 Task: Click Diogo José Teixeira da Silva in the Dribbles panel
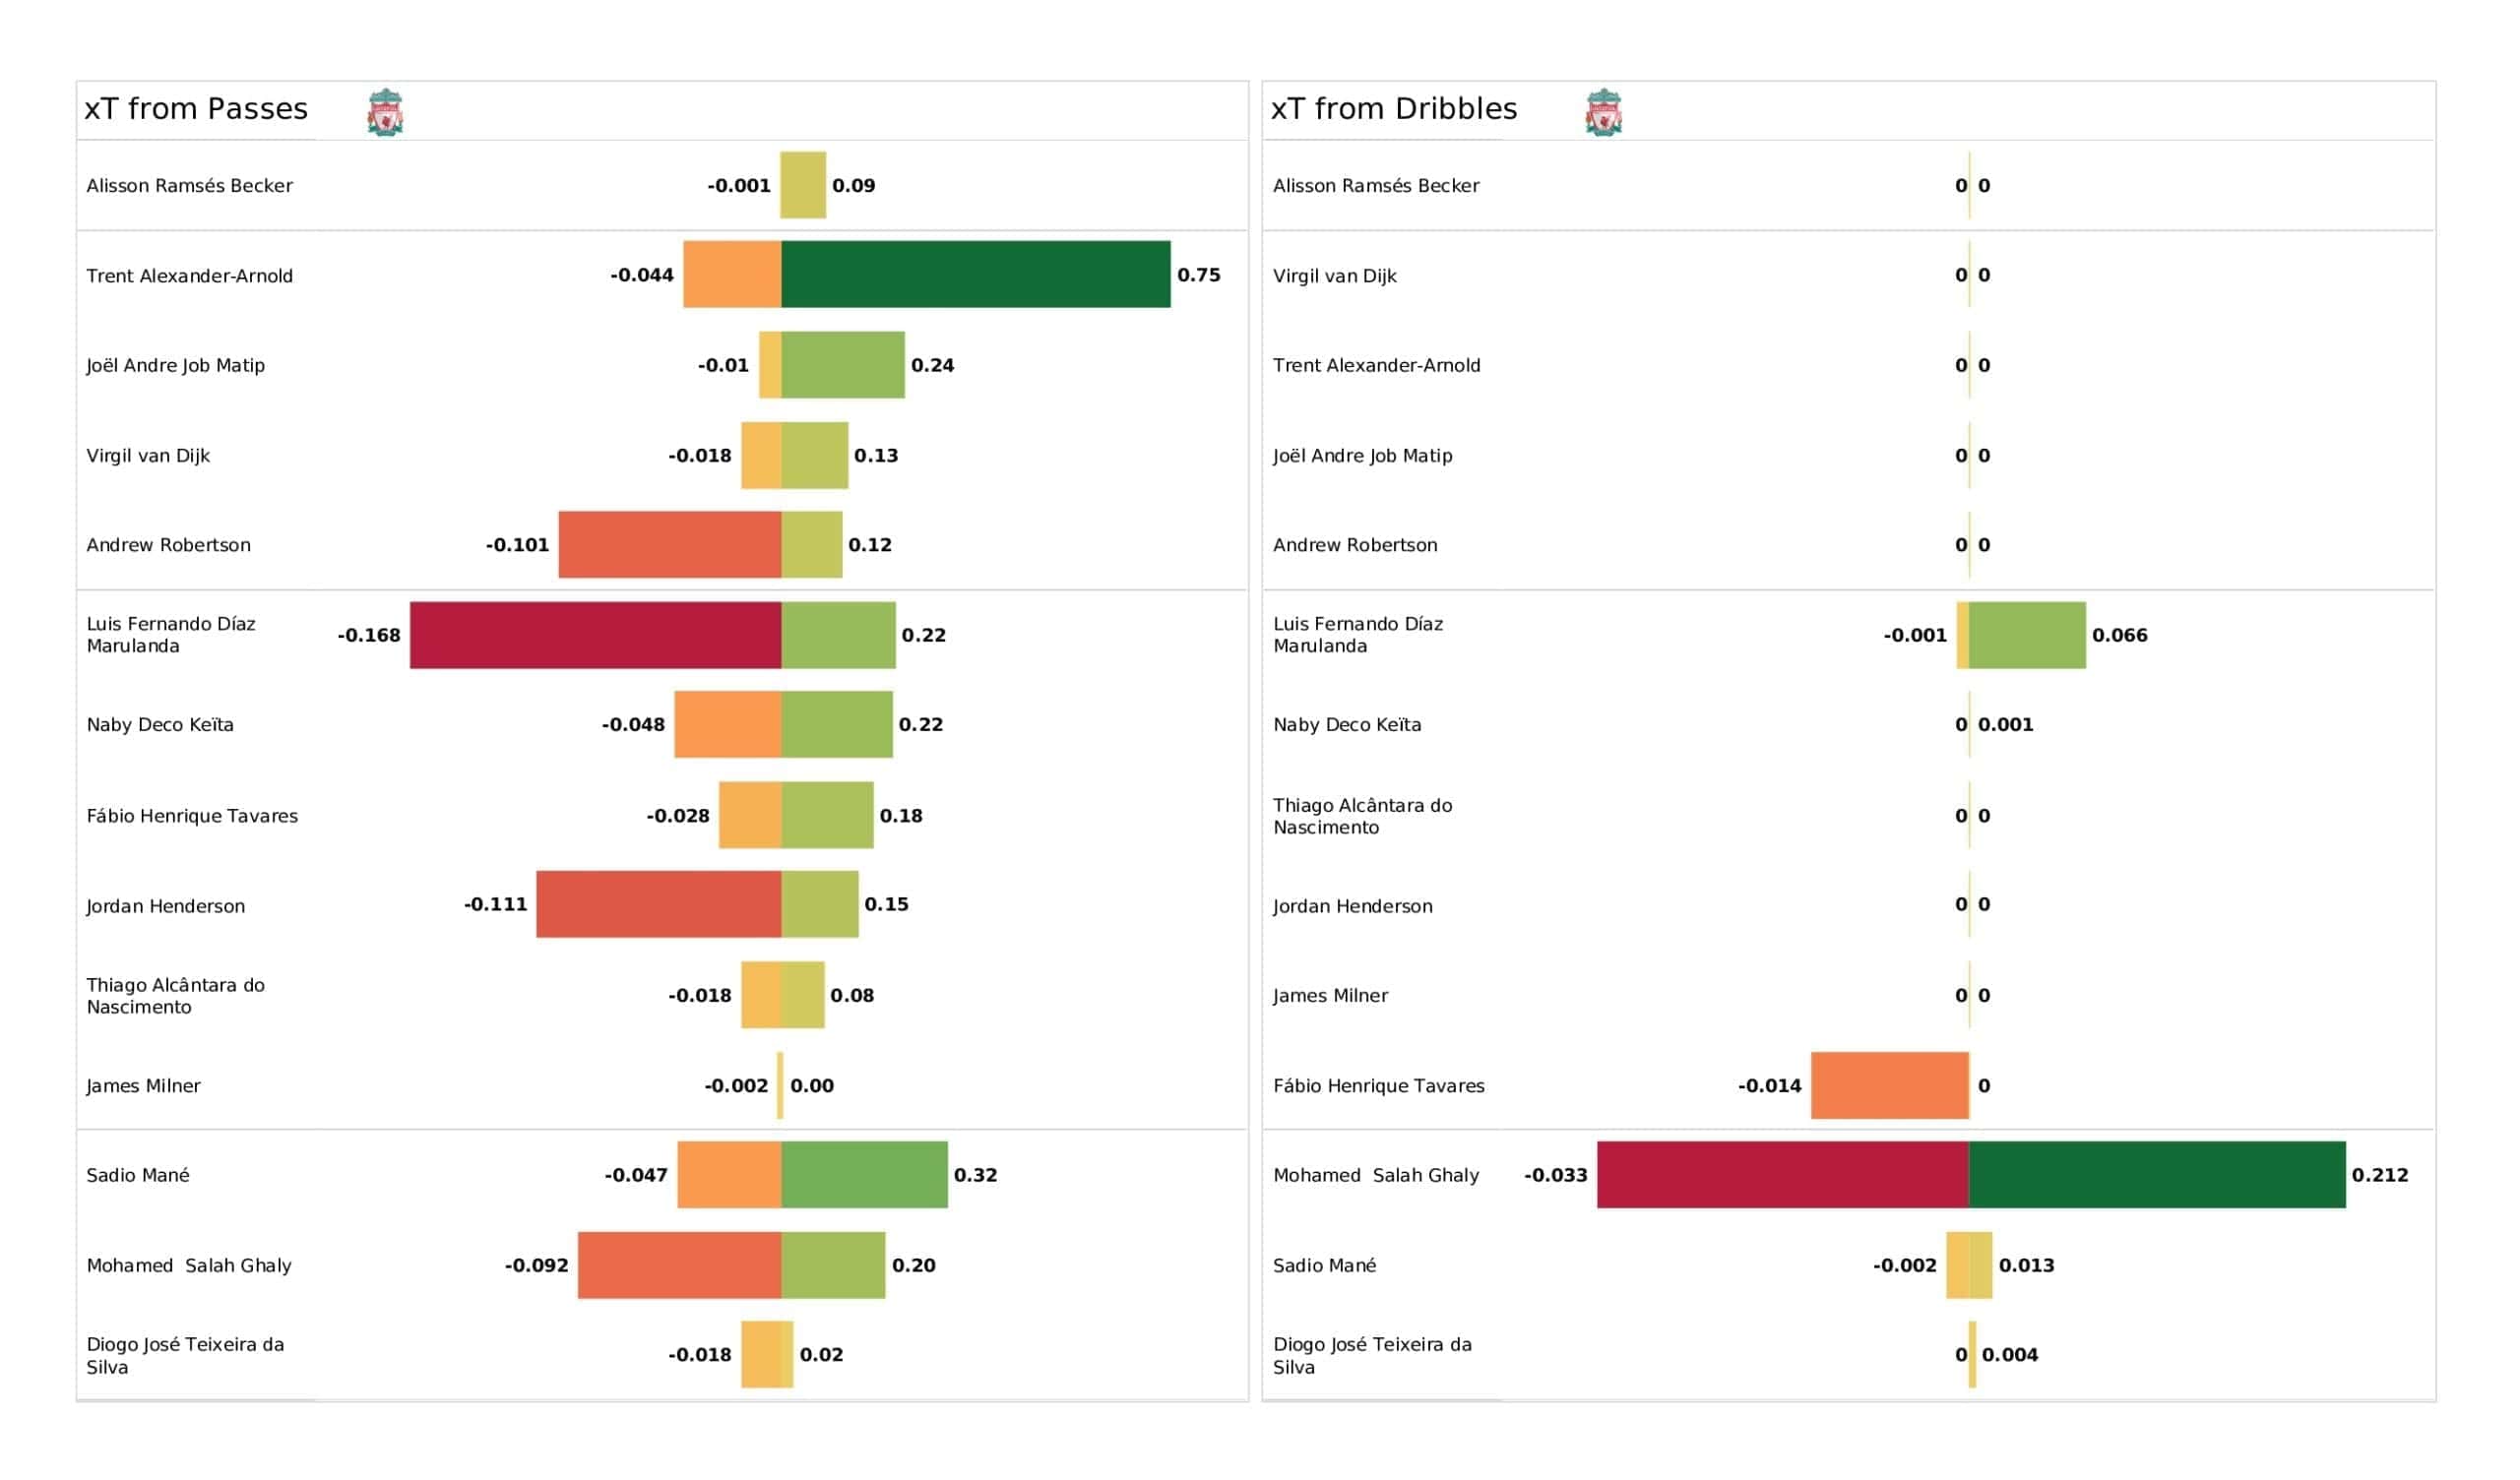(1371, 1355)
